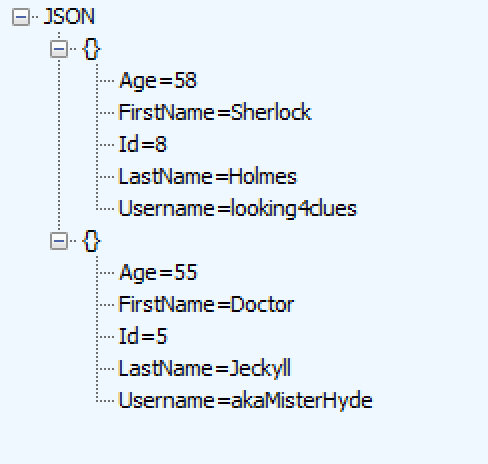Click the value Sherlock in FirstName
488x464 pixels.
(271, 112)
